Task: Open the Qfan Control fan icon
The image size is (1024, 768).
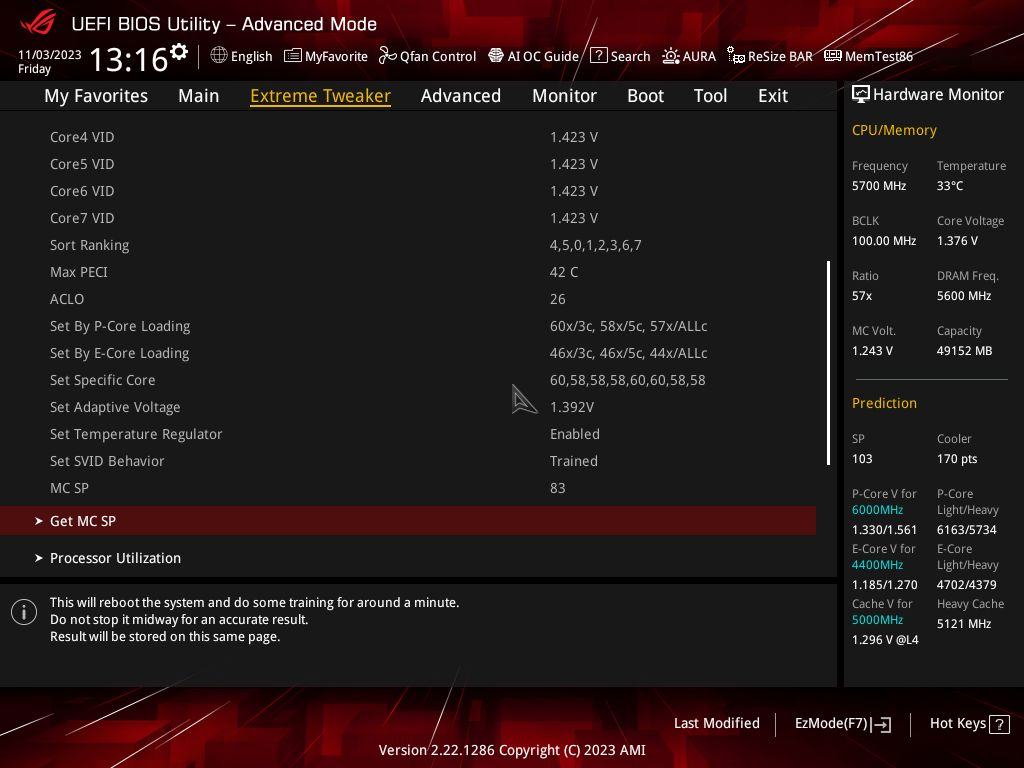Action: tap(387, 56)
